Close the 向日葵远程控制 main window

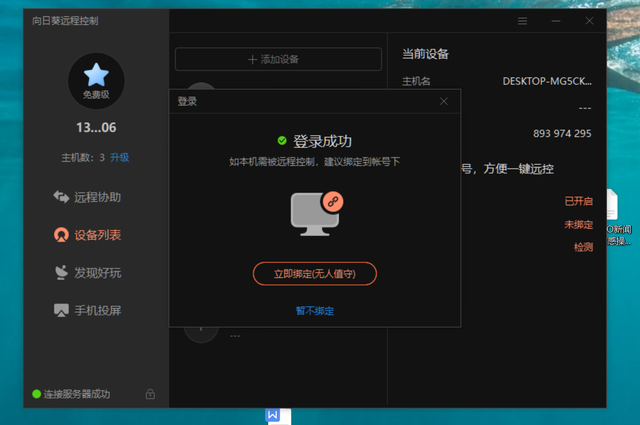pos(589,21)
